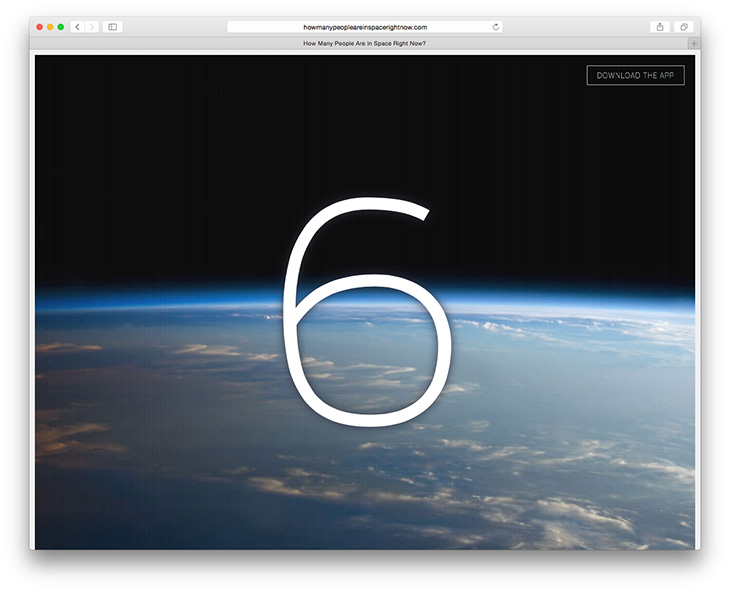The height and width of the screenshot is (592, 730).
Task: Open the Share menu
Action: [x=660, y=27]
